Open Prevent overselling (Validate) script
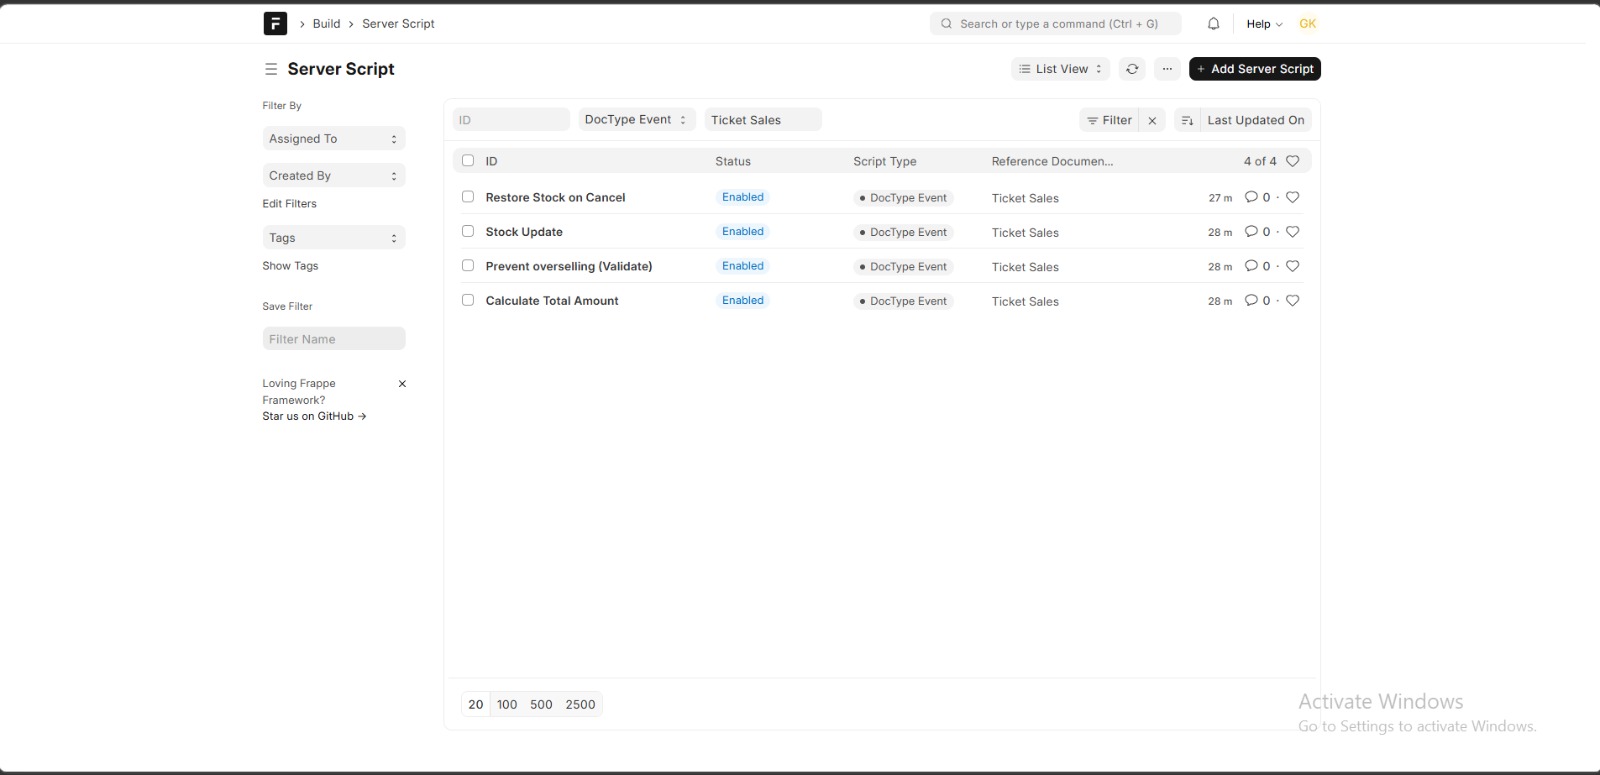Image resolution: width=1600 pixels, height=775 pixels. point(569,266)
